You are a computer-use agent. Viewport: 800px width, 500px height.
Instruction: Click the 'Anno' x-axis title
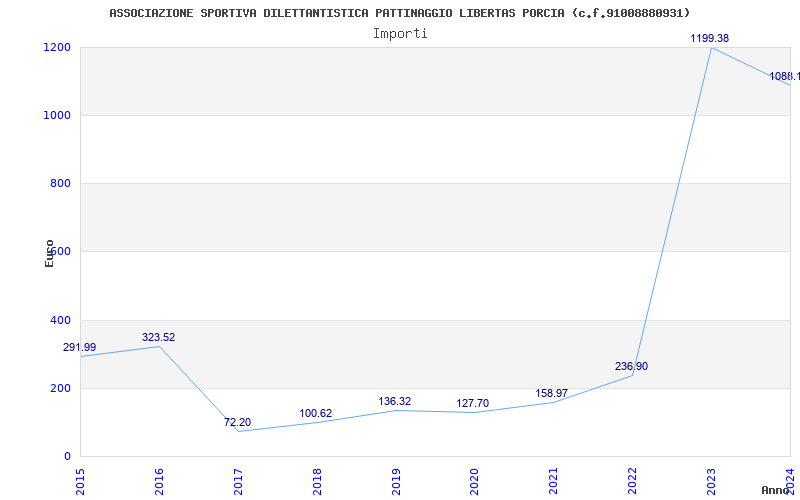tap(776, 490)
